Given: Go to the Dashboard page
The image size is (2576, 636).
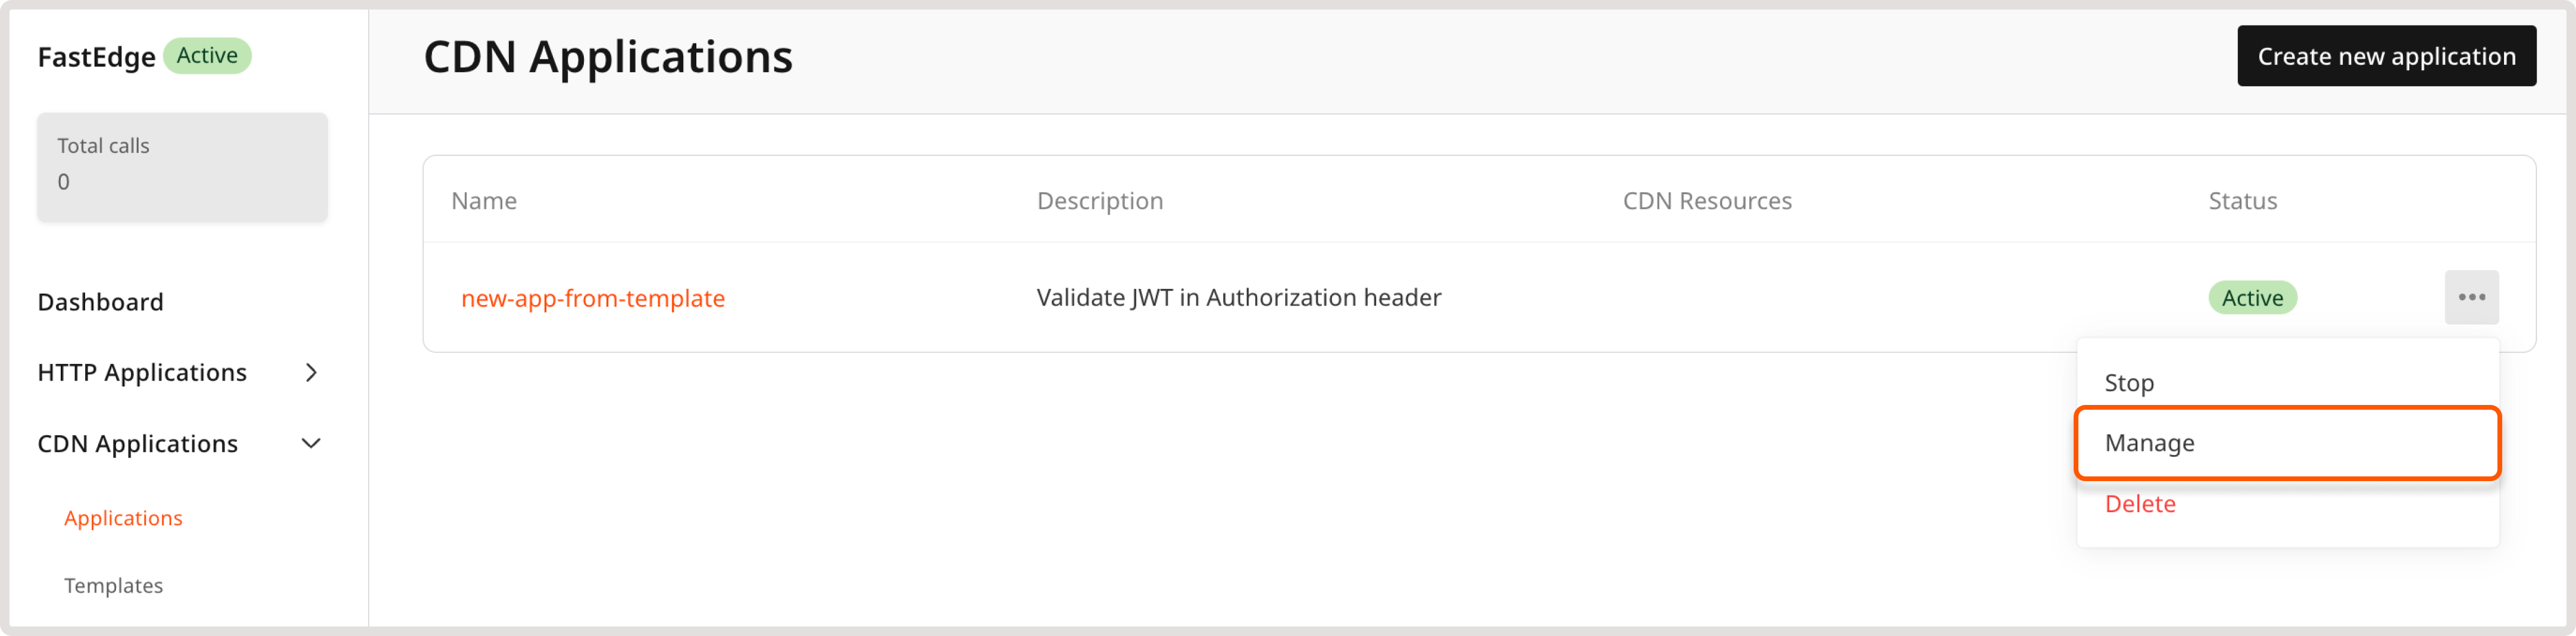Looking at the screenshot, I should 100,301.
